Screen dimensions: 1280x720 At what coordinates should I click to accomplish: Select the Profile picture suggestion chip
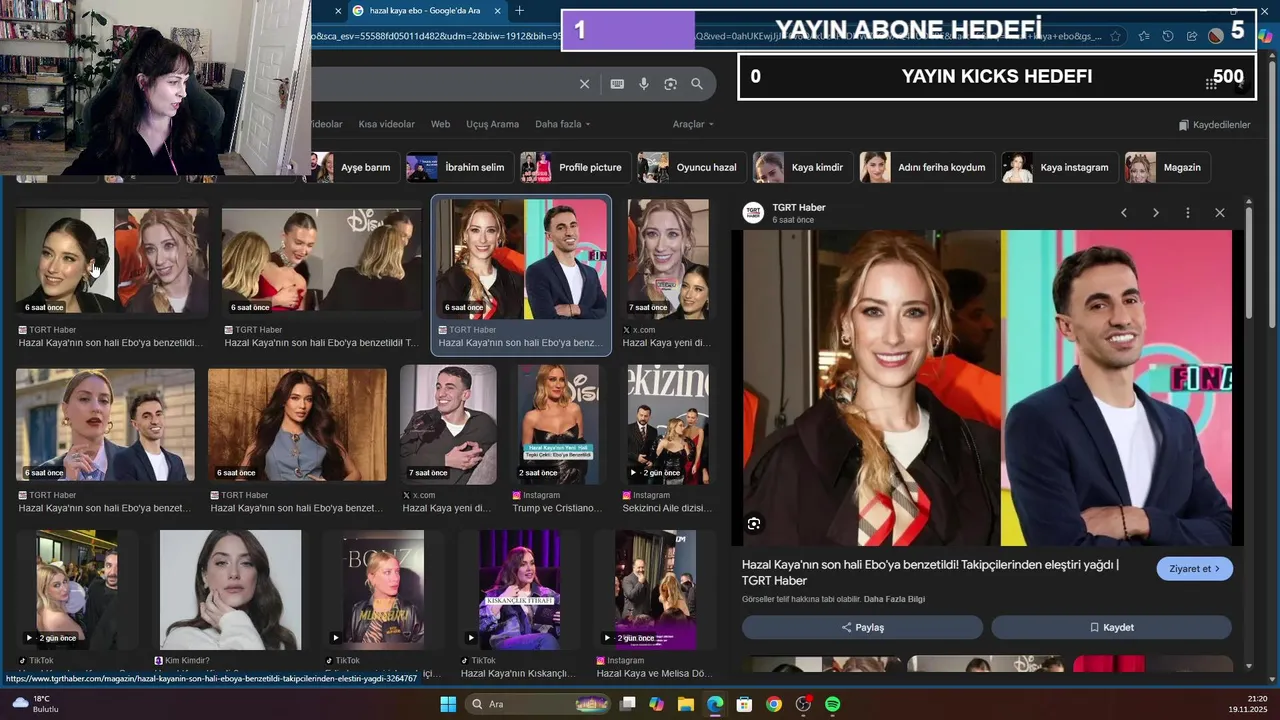coord(576,167)
